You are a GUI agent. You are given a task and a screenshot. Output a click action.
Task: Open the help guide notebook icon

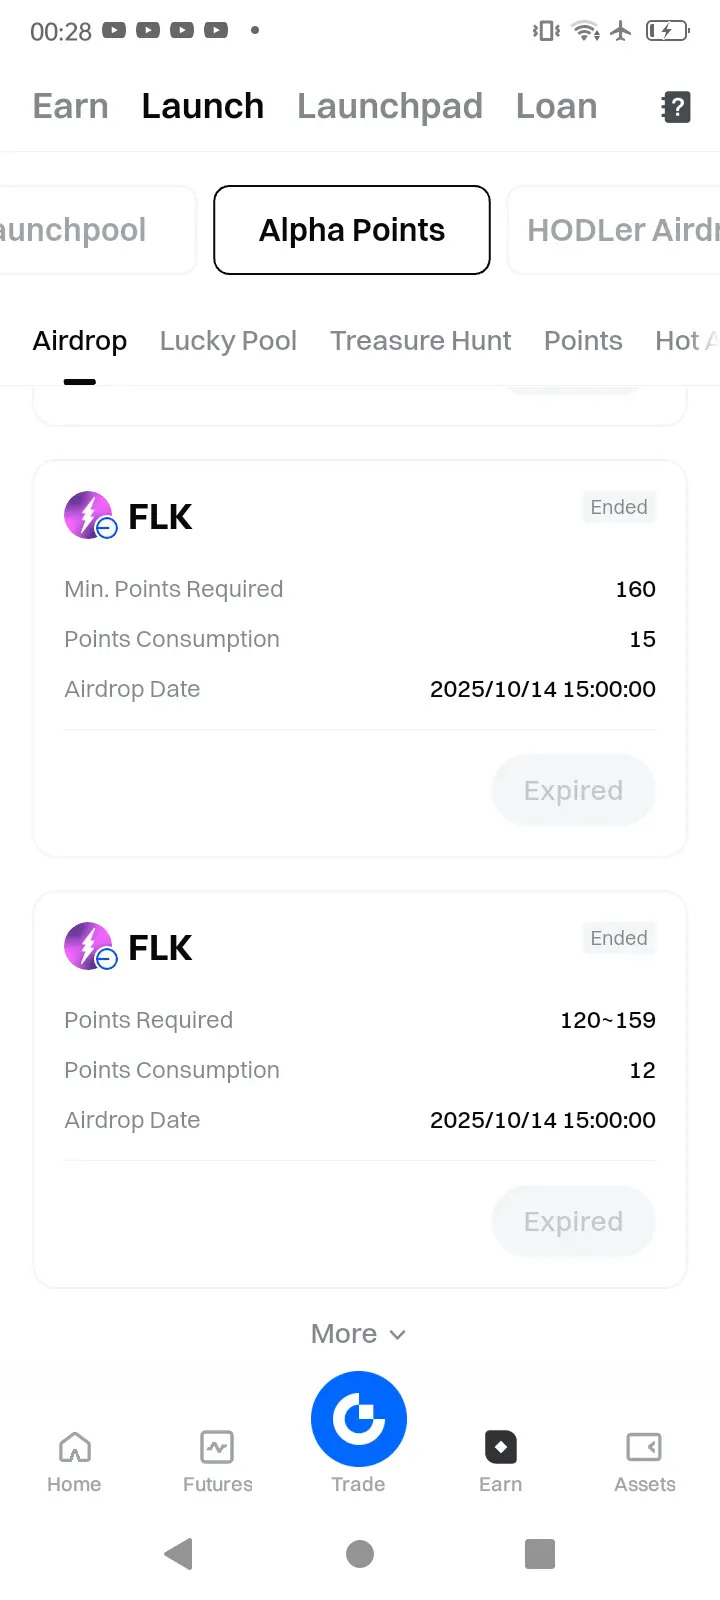point(676,107)
